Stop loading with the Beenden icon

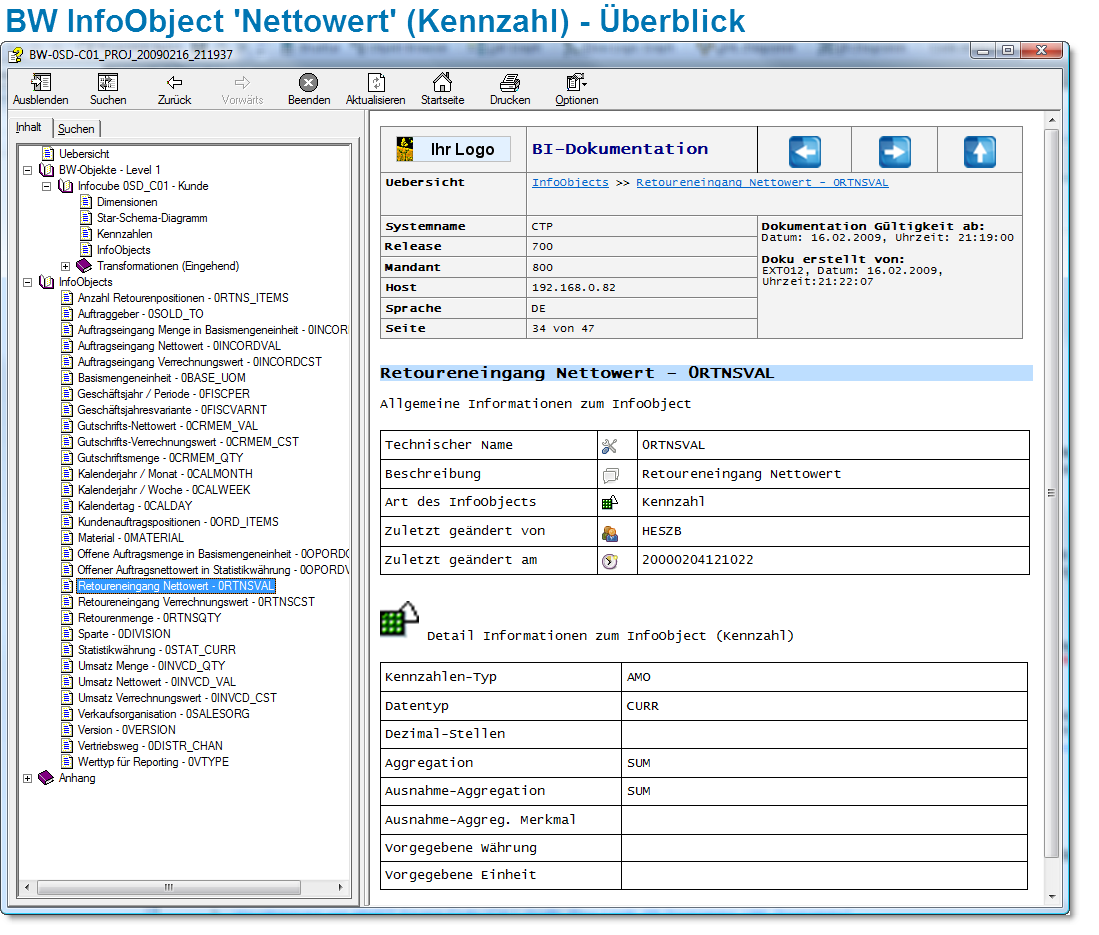309,84
